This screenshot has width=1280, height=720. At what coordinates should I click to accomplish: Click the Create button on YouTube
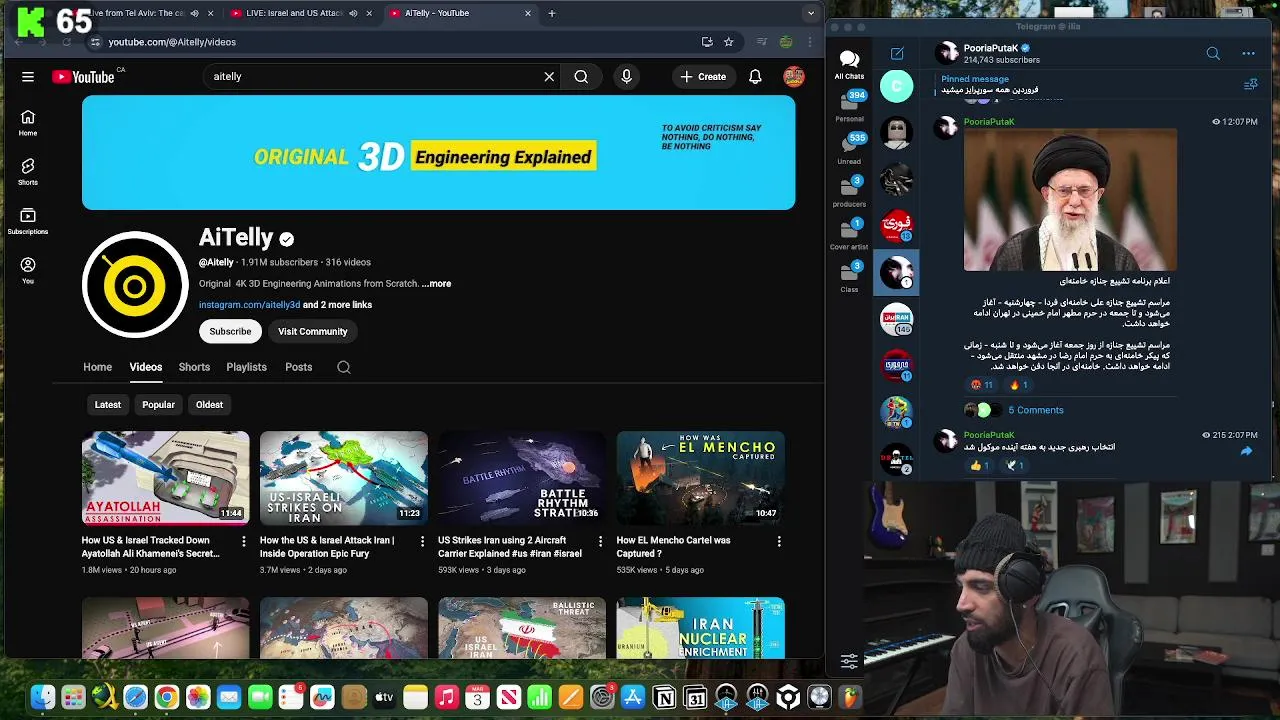(703, 76)
